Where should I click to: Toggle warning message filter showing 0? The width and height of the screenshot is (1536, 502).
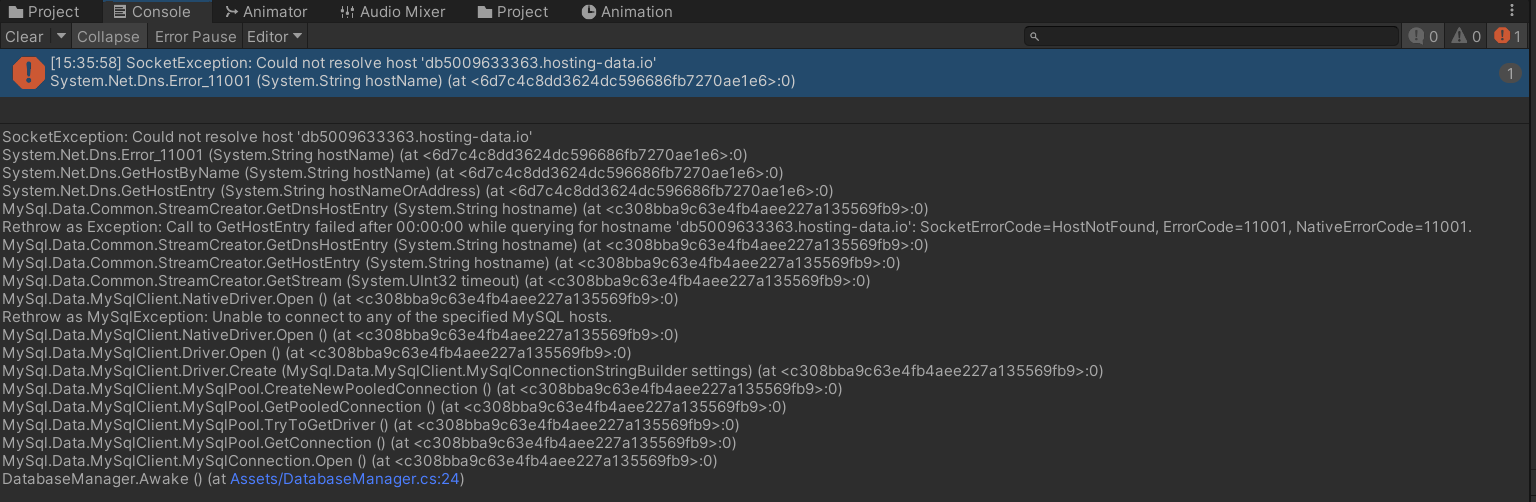coord(1465,36)
